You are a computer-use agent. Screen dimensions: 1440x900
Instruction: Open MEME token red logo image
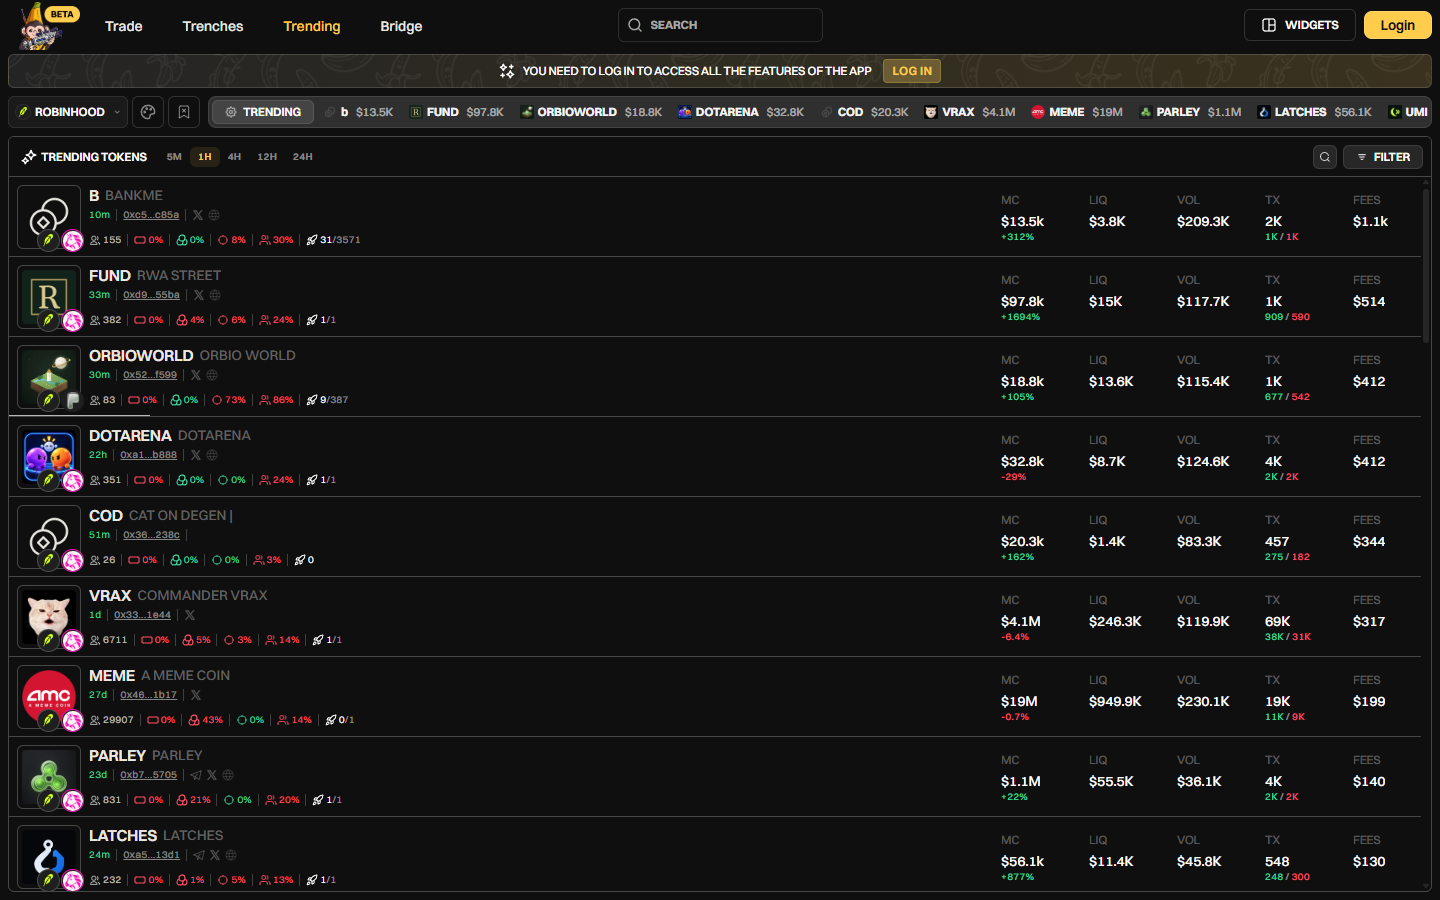pos(49,697)
